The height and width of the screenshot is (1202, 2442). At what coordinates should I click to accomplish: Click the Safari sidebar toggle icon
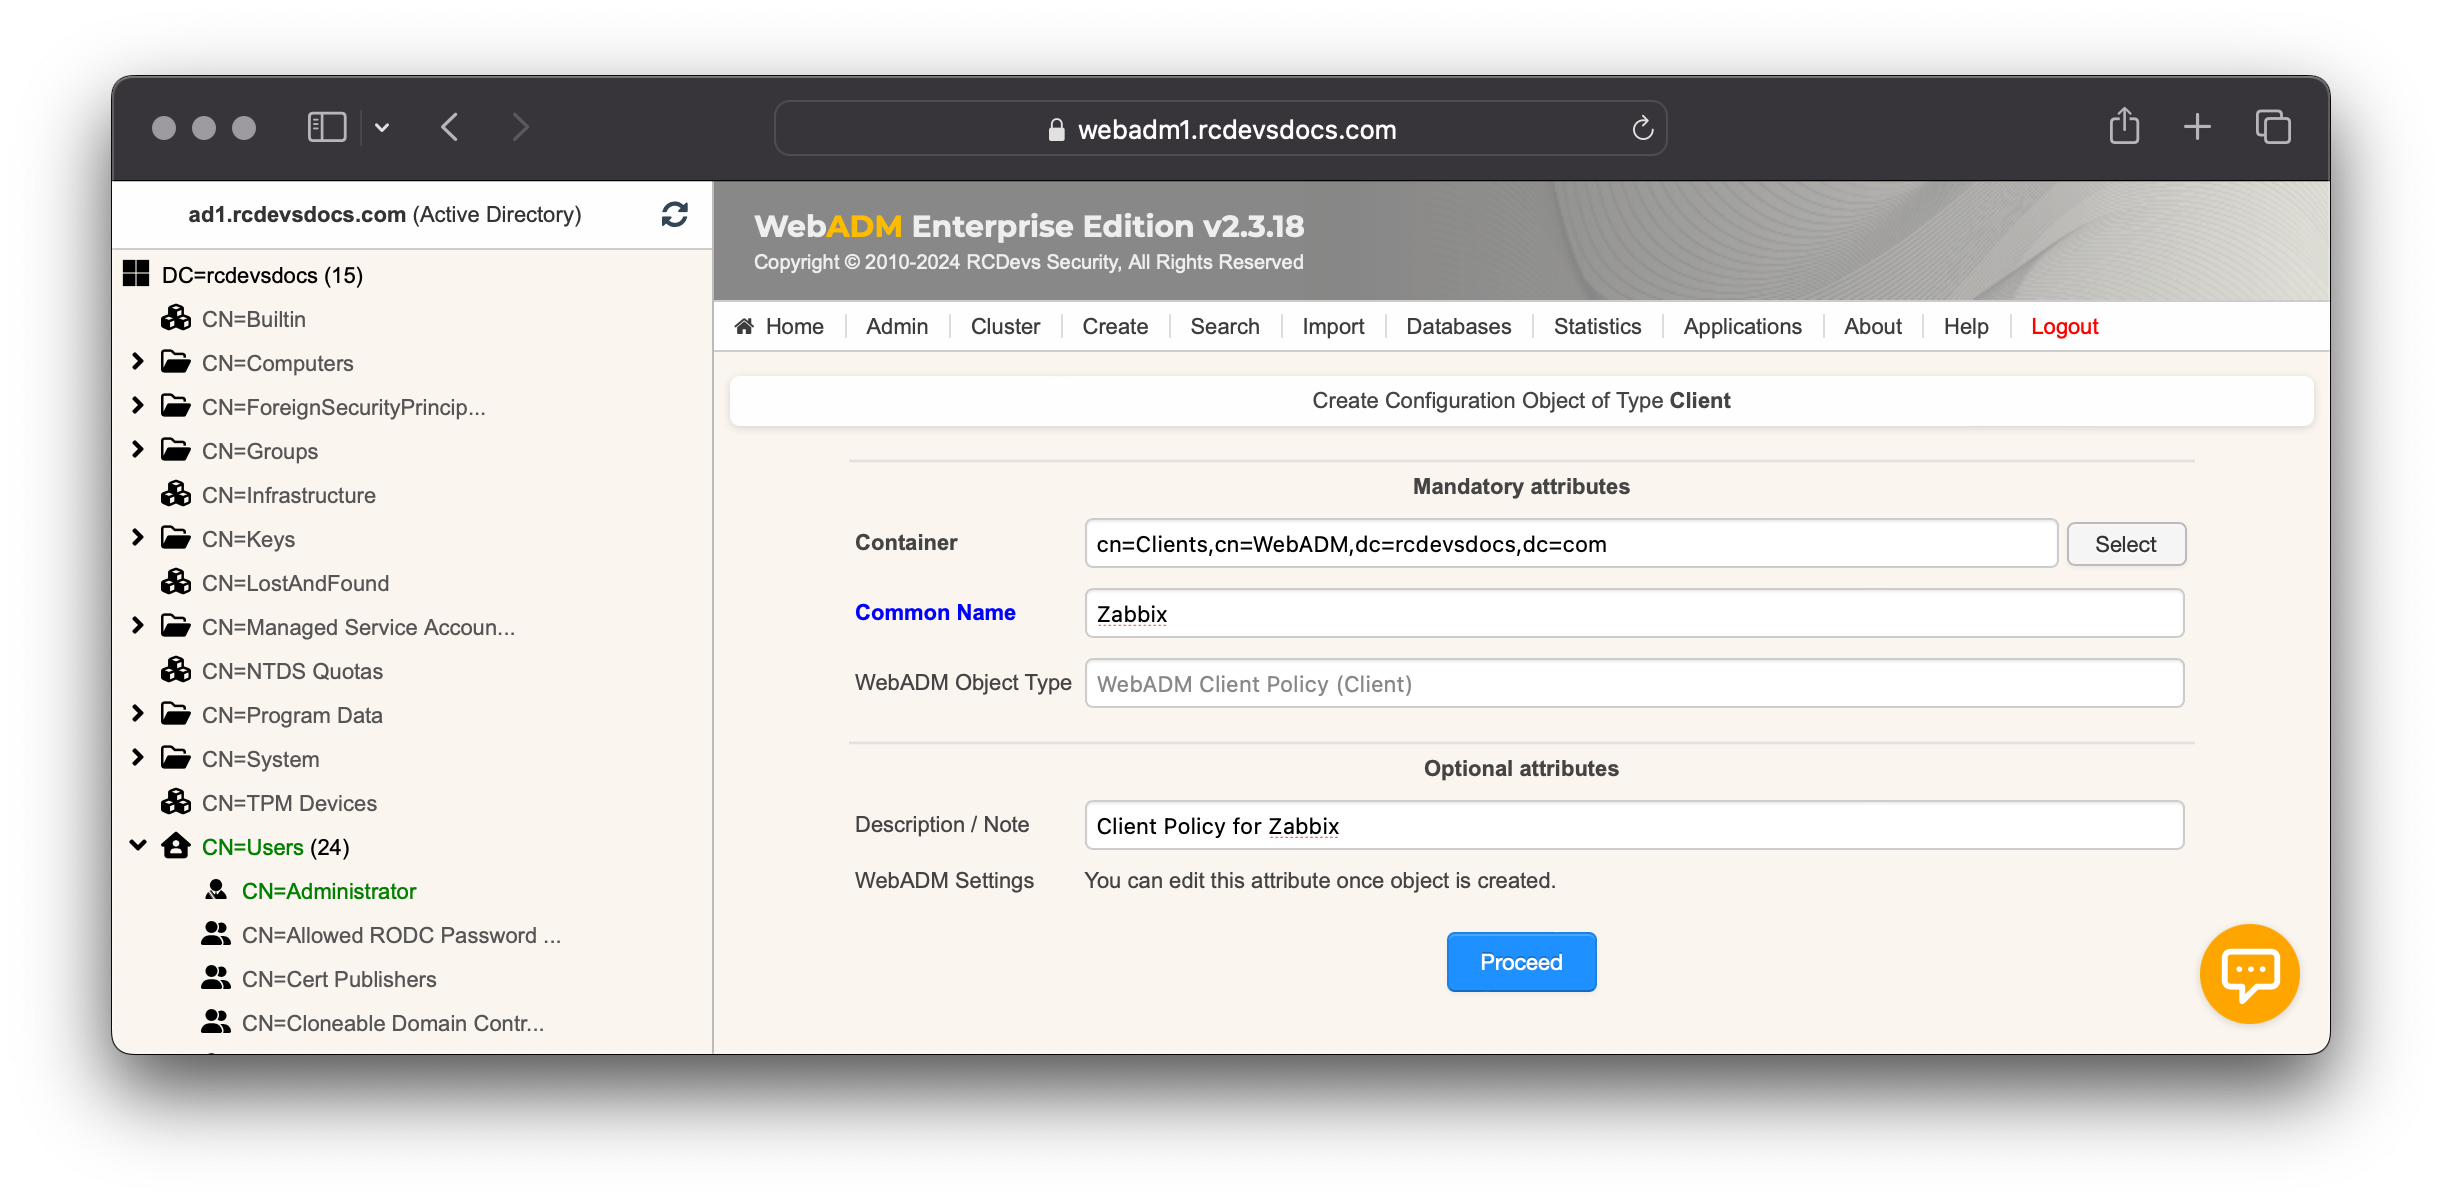click(x=326, y=126)
